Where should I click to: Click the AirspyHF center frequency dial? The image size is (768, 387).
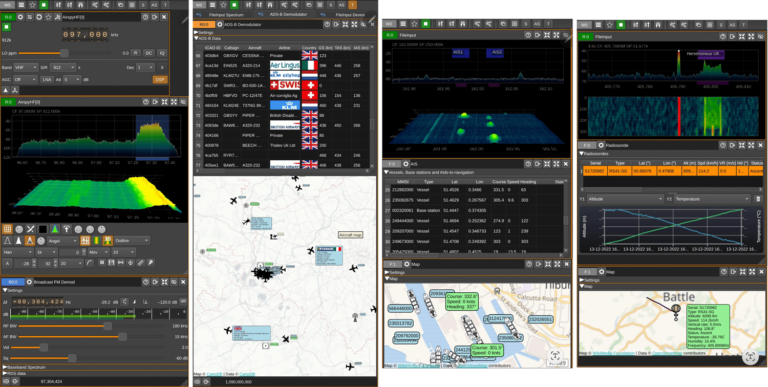pos(85,35)
